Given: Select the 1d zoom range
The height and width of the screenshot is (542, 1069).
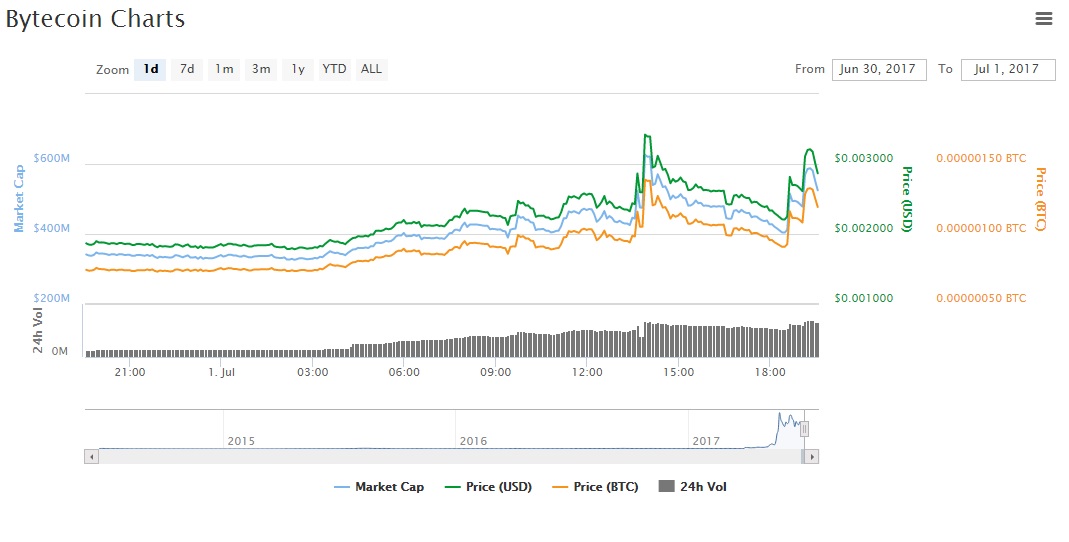Looking at the screenshot, I should click(x=150, y=69).
